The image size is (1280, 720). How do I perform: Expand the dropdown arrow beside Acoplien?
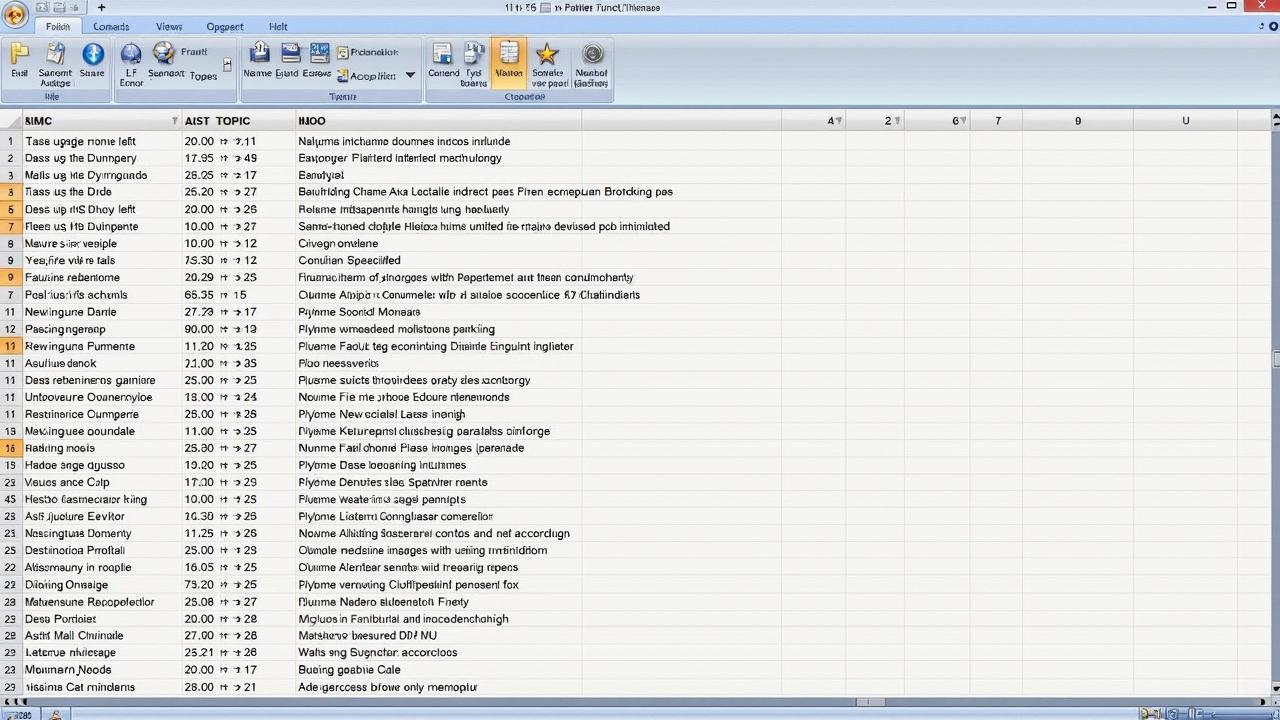[x=410, y=76]
